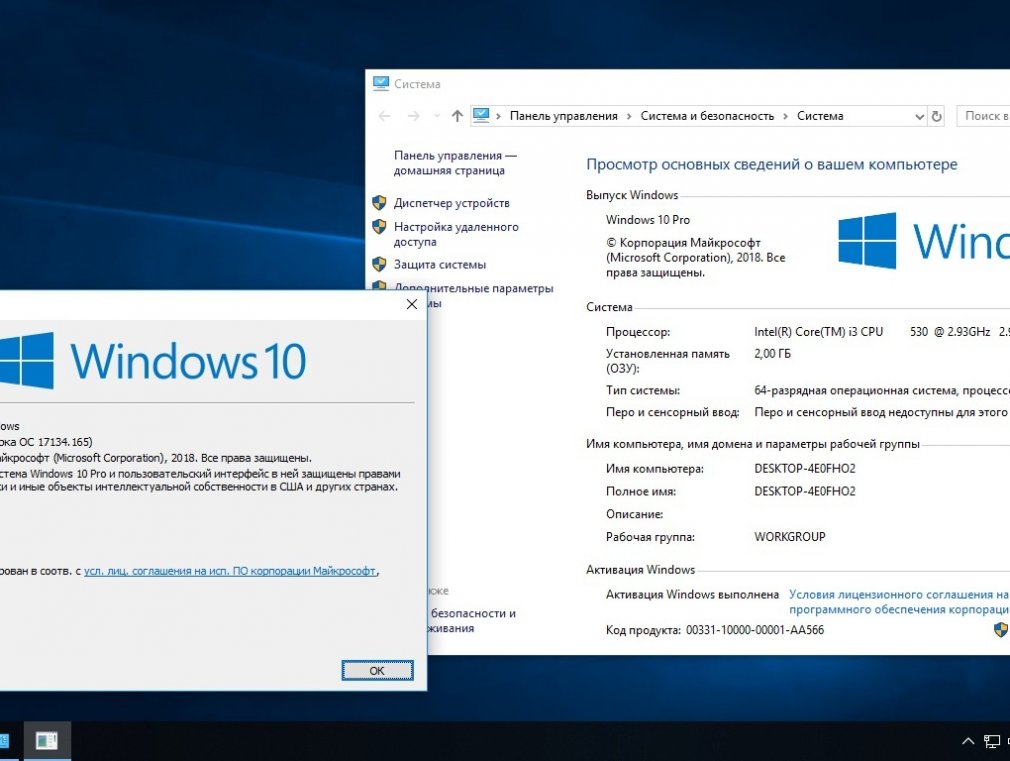
Task: Open 'Диспетчер устройств' link
Action: coord(452,203)
